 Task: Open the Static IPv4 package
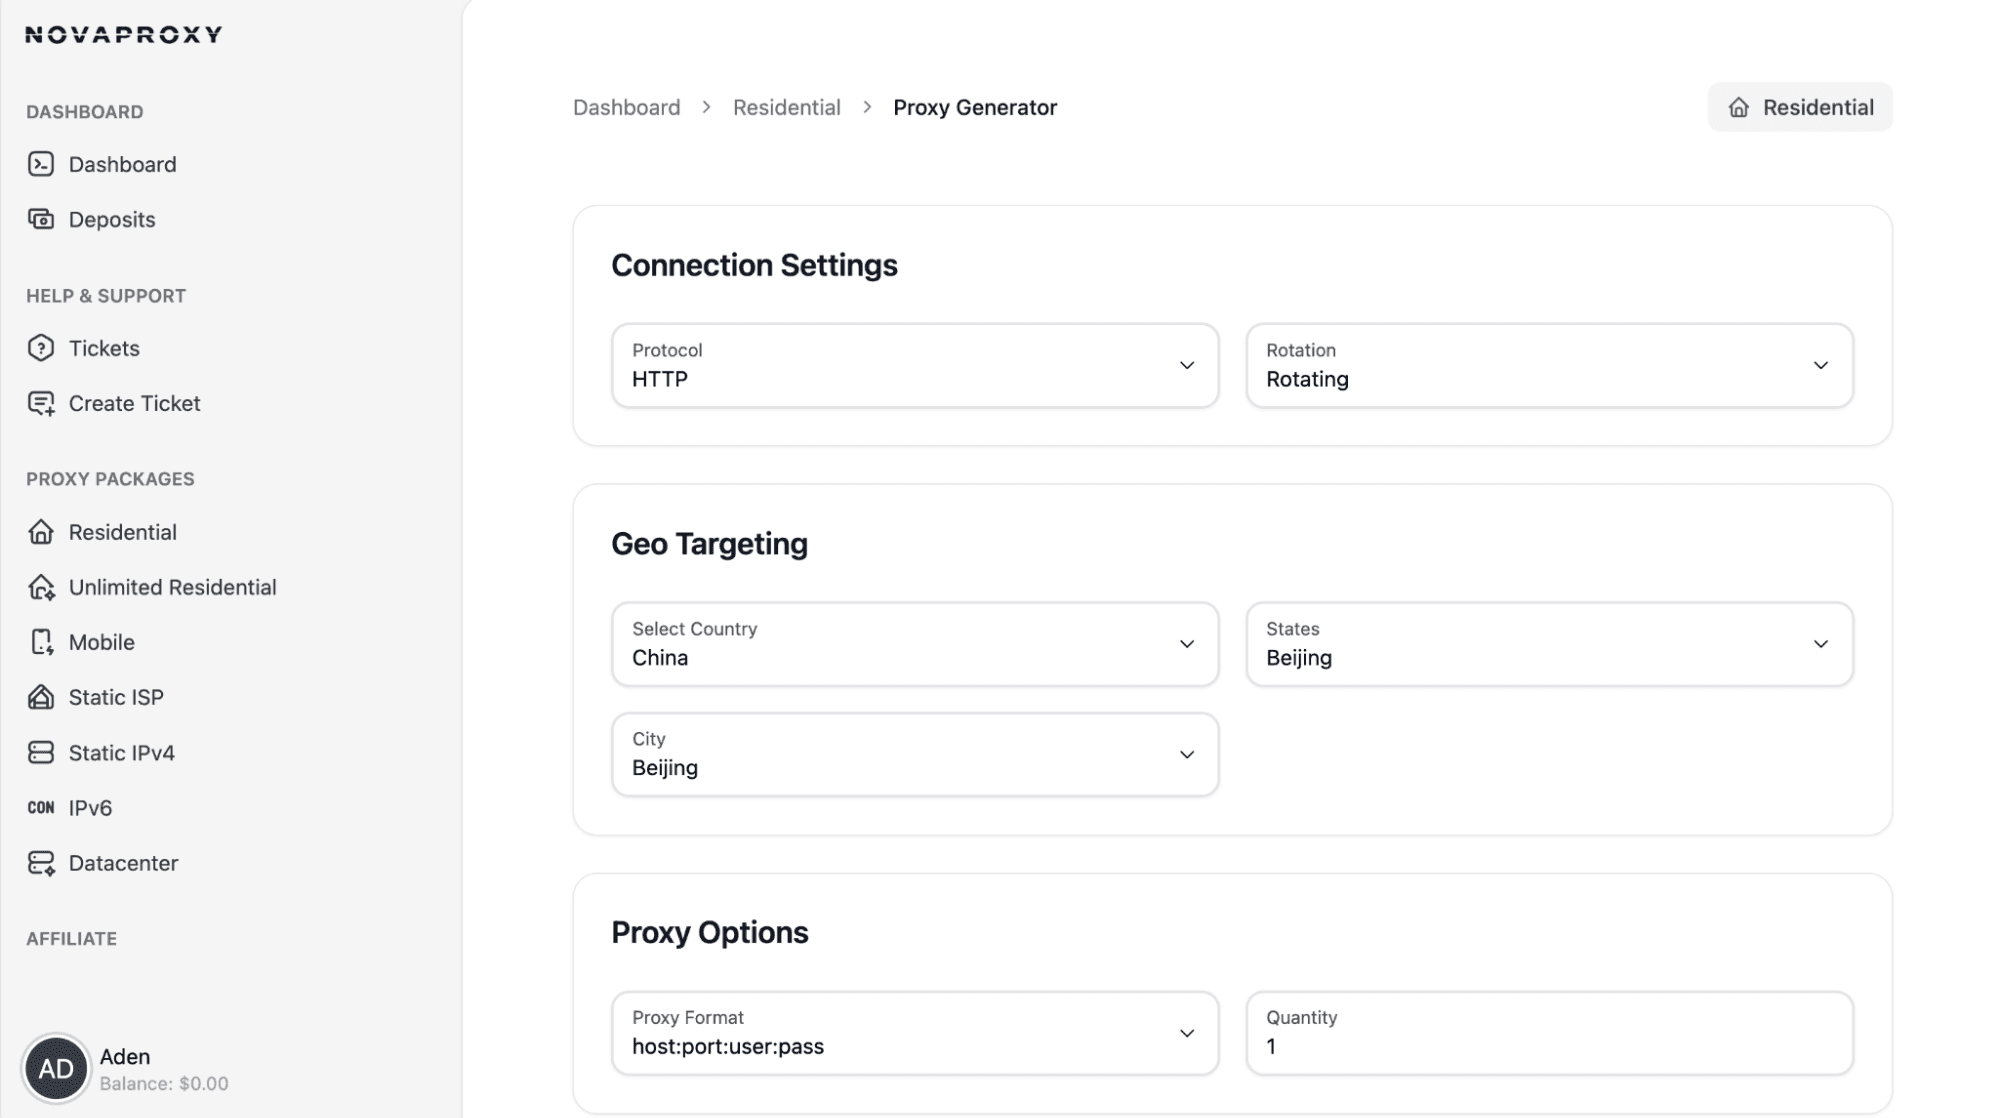click(120, 752)
